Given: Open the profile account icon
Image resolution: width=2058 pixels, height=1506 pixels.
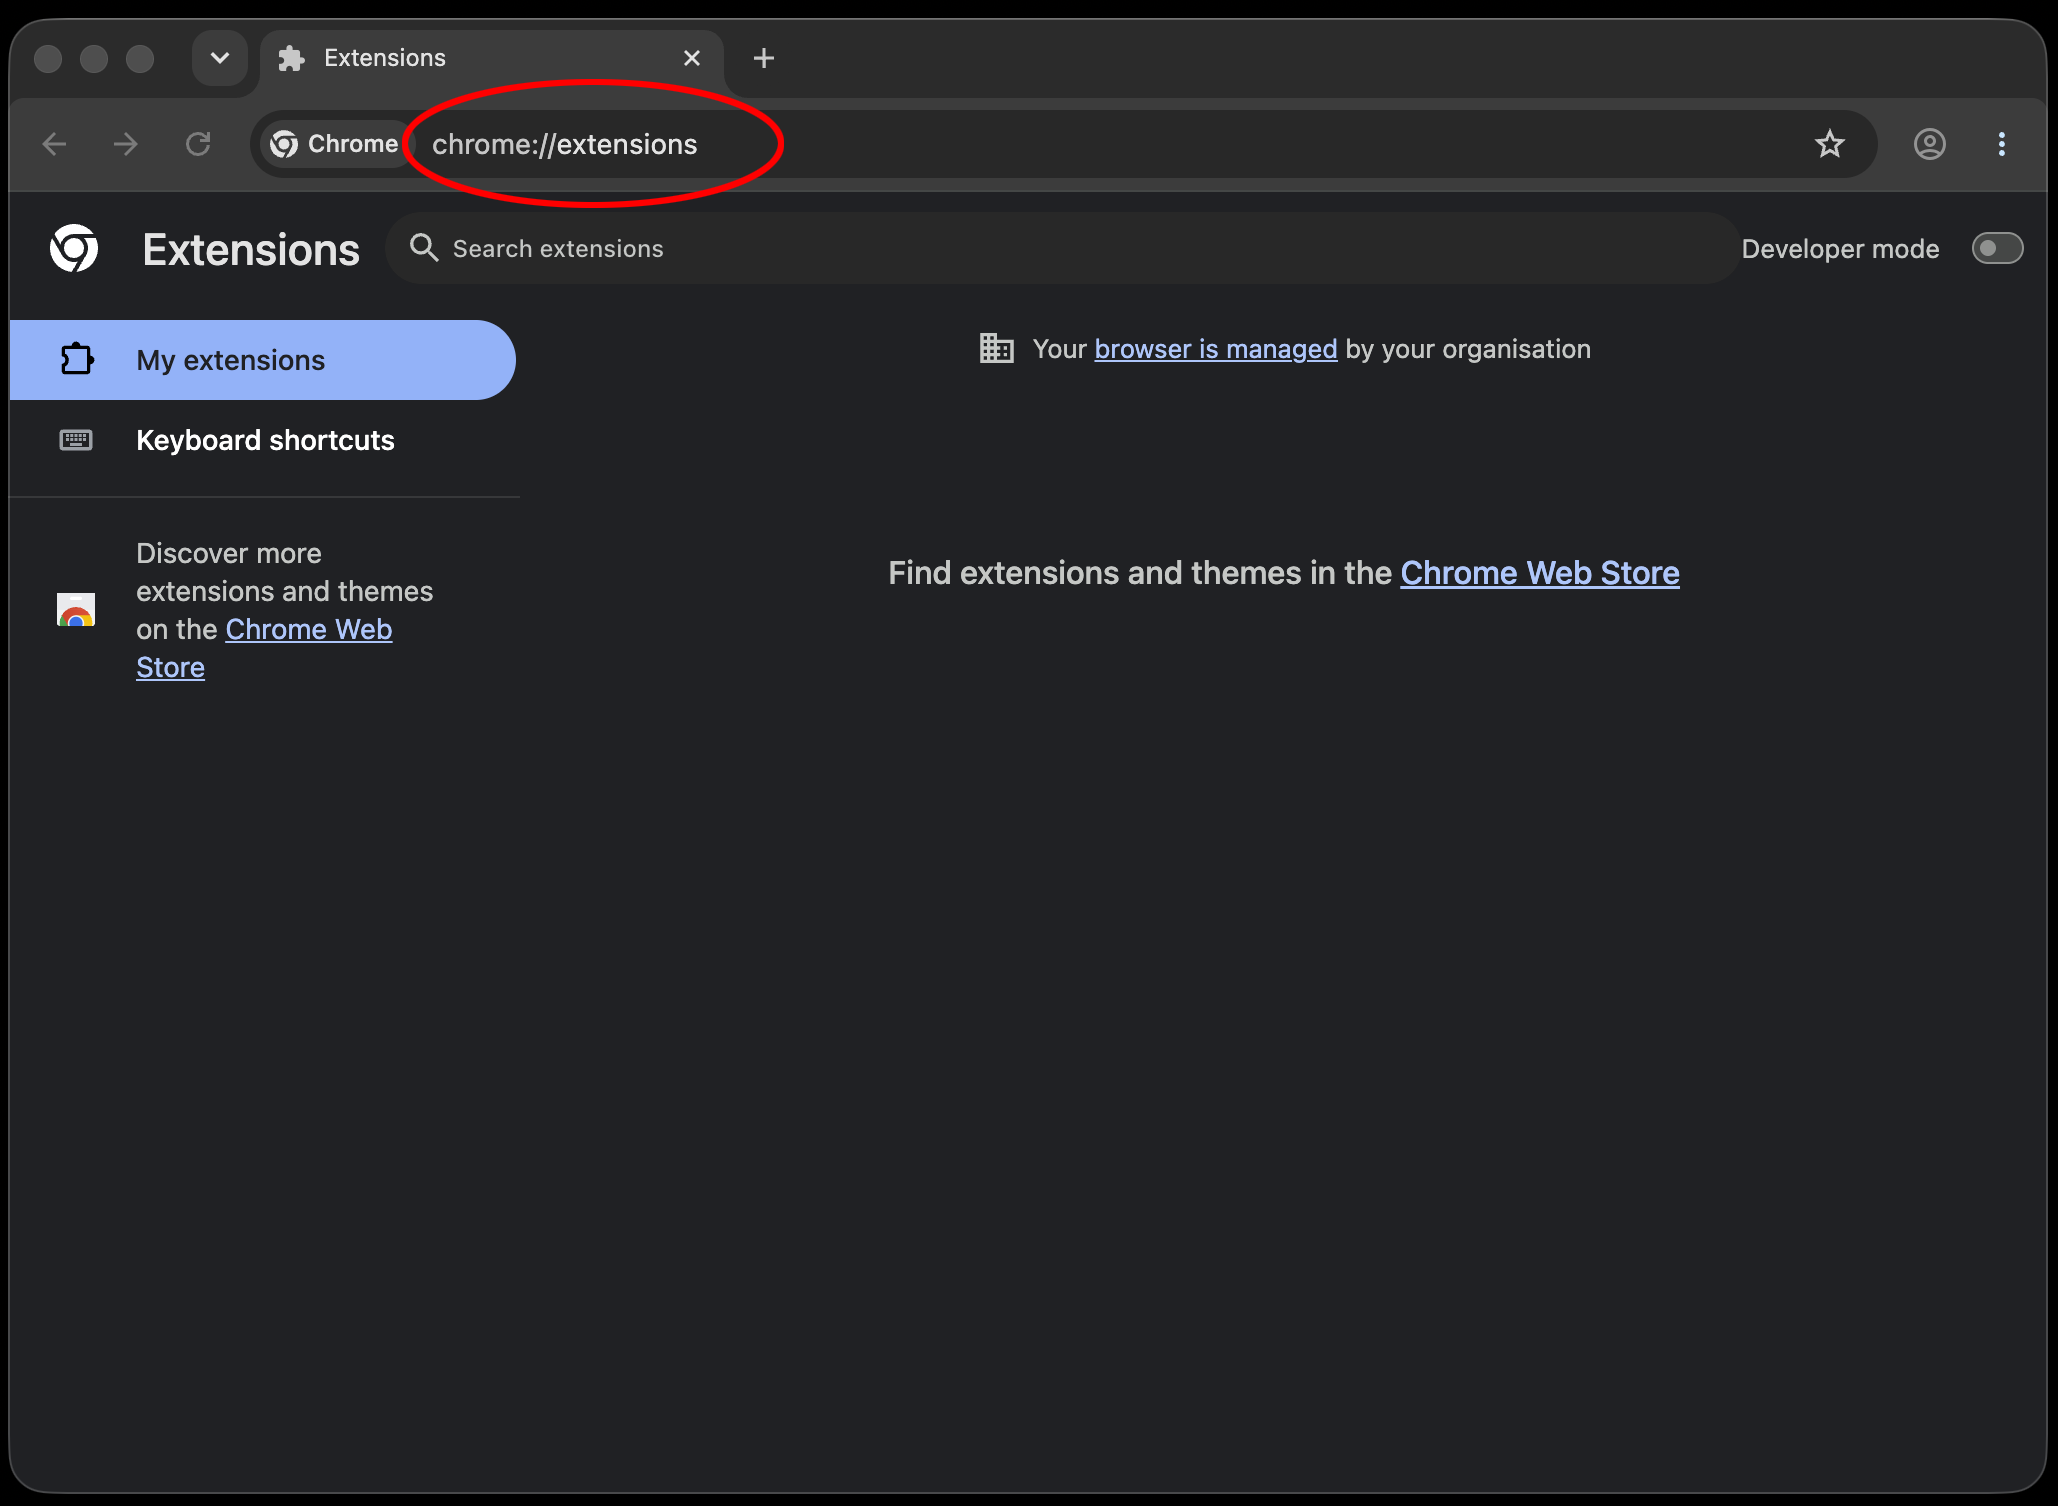Looking at the screenshot, I should (1929, 144).
